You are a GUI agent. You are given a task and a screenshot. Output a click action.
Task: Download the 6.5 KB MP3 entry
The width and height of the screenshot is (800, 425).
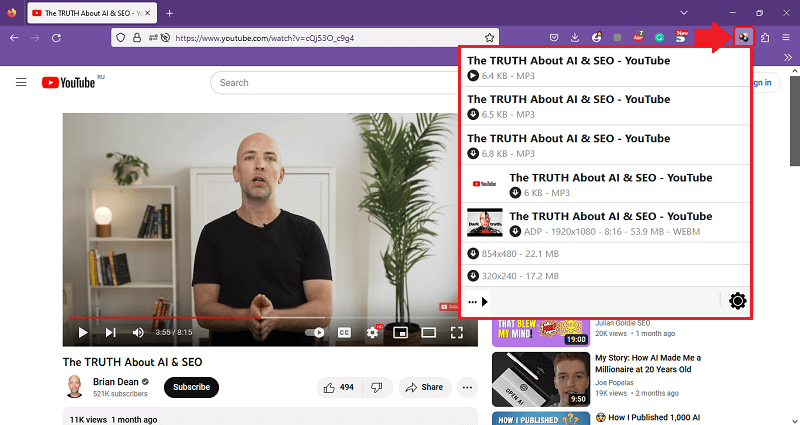(473, 115)
